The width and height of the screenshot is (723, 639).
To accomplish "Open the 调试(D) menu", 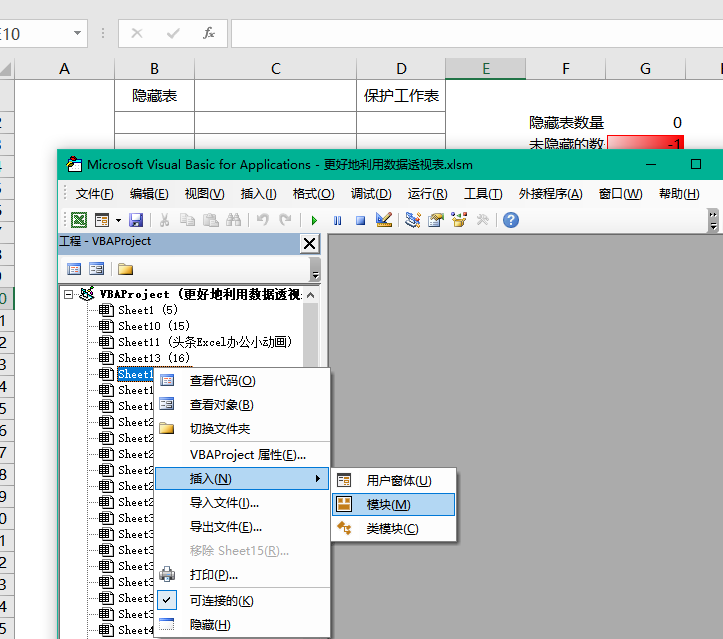I will 371,194.
